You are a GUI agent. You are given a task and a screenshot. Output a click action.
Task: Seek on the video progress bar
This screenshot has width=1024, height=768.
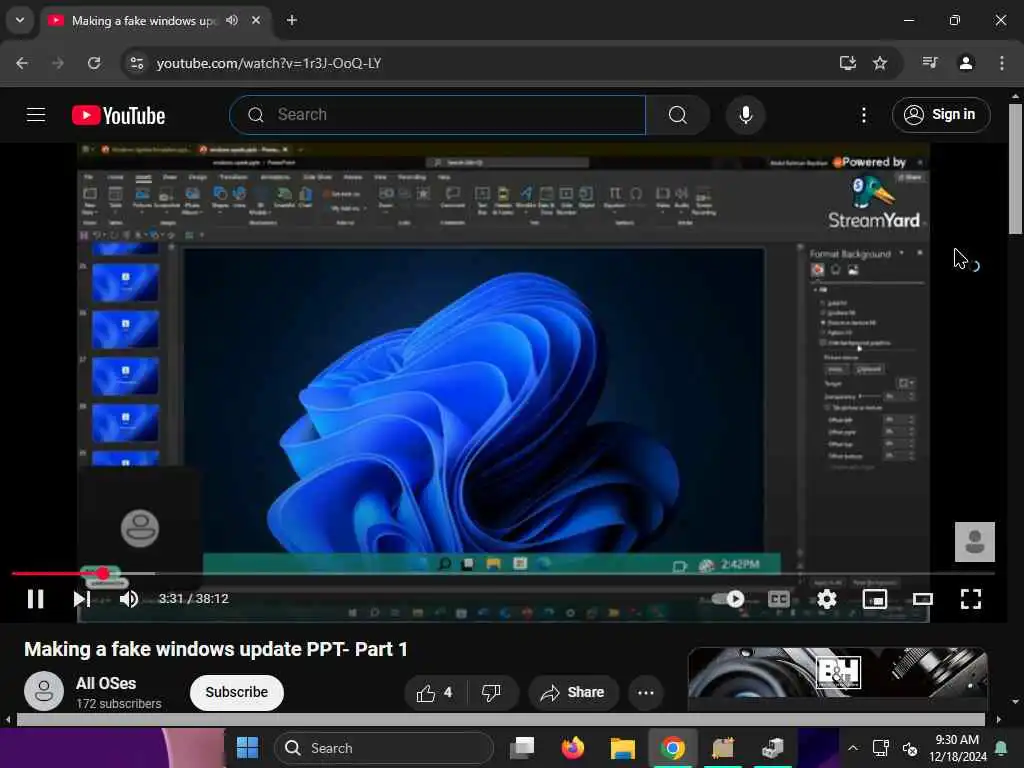503,573
